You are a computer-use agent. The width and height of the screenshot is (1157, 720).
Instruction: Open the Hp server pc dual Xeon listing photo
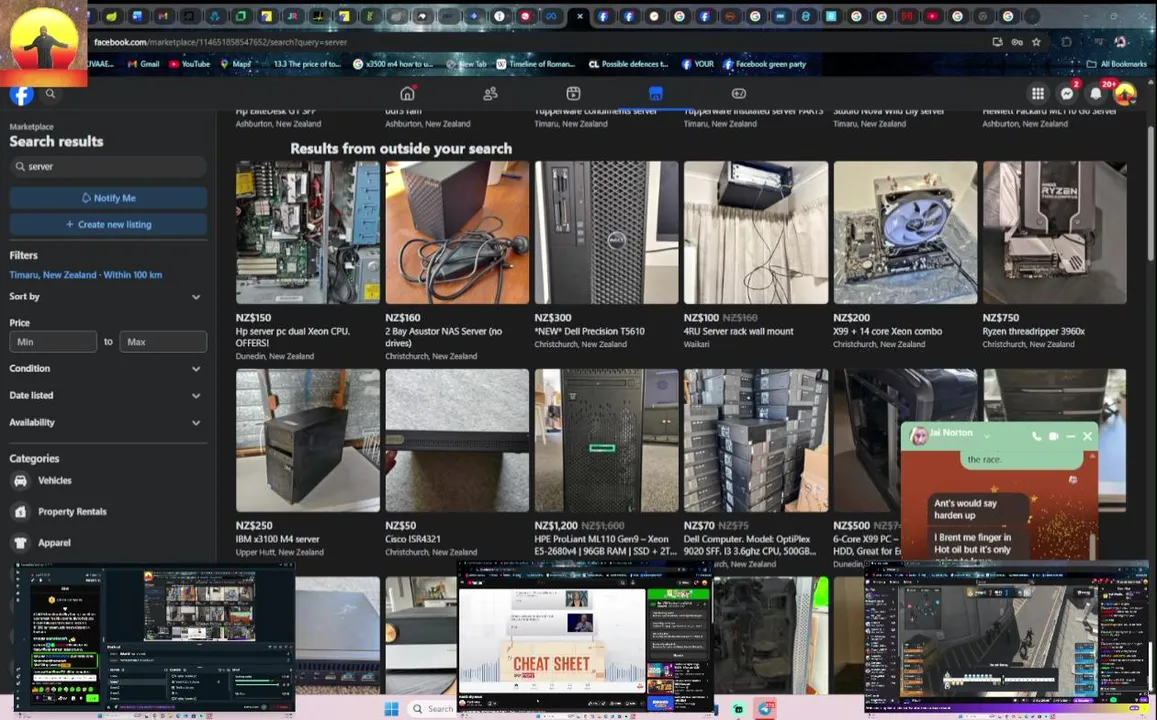pos(308,232)
